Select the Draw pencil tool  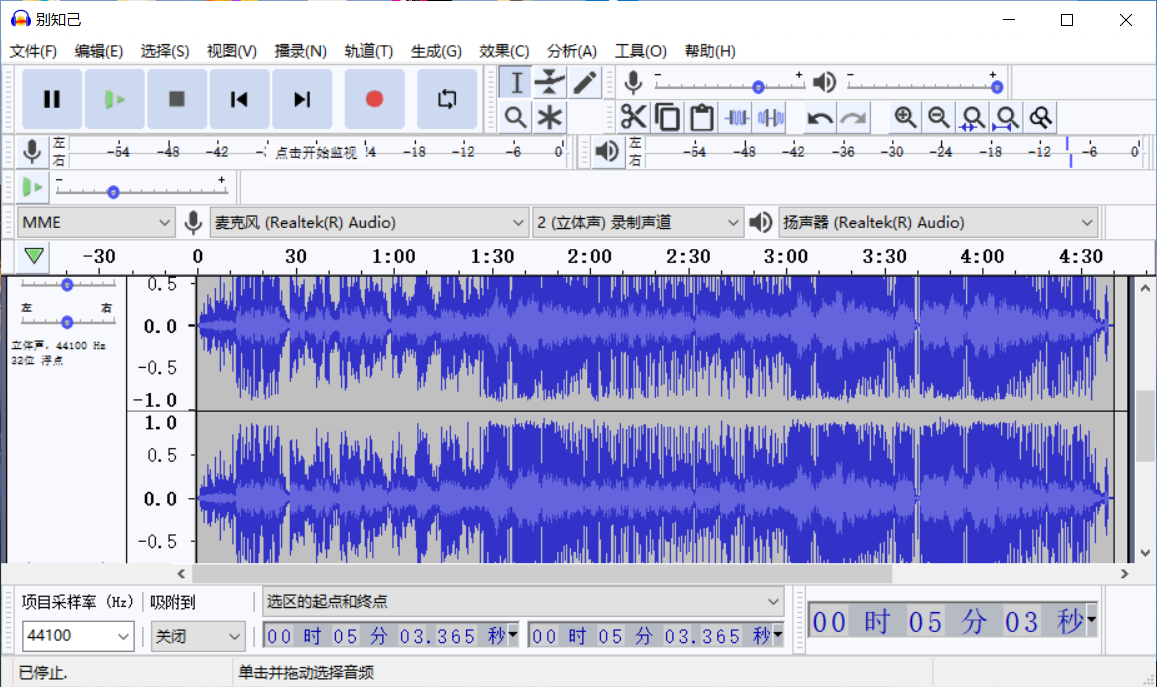point(584,82)
